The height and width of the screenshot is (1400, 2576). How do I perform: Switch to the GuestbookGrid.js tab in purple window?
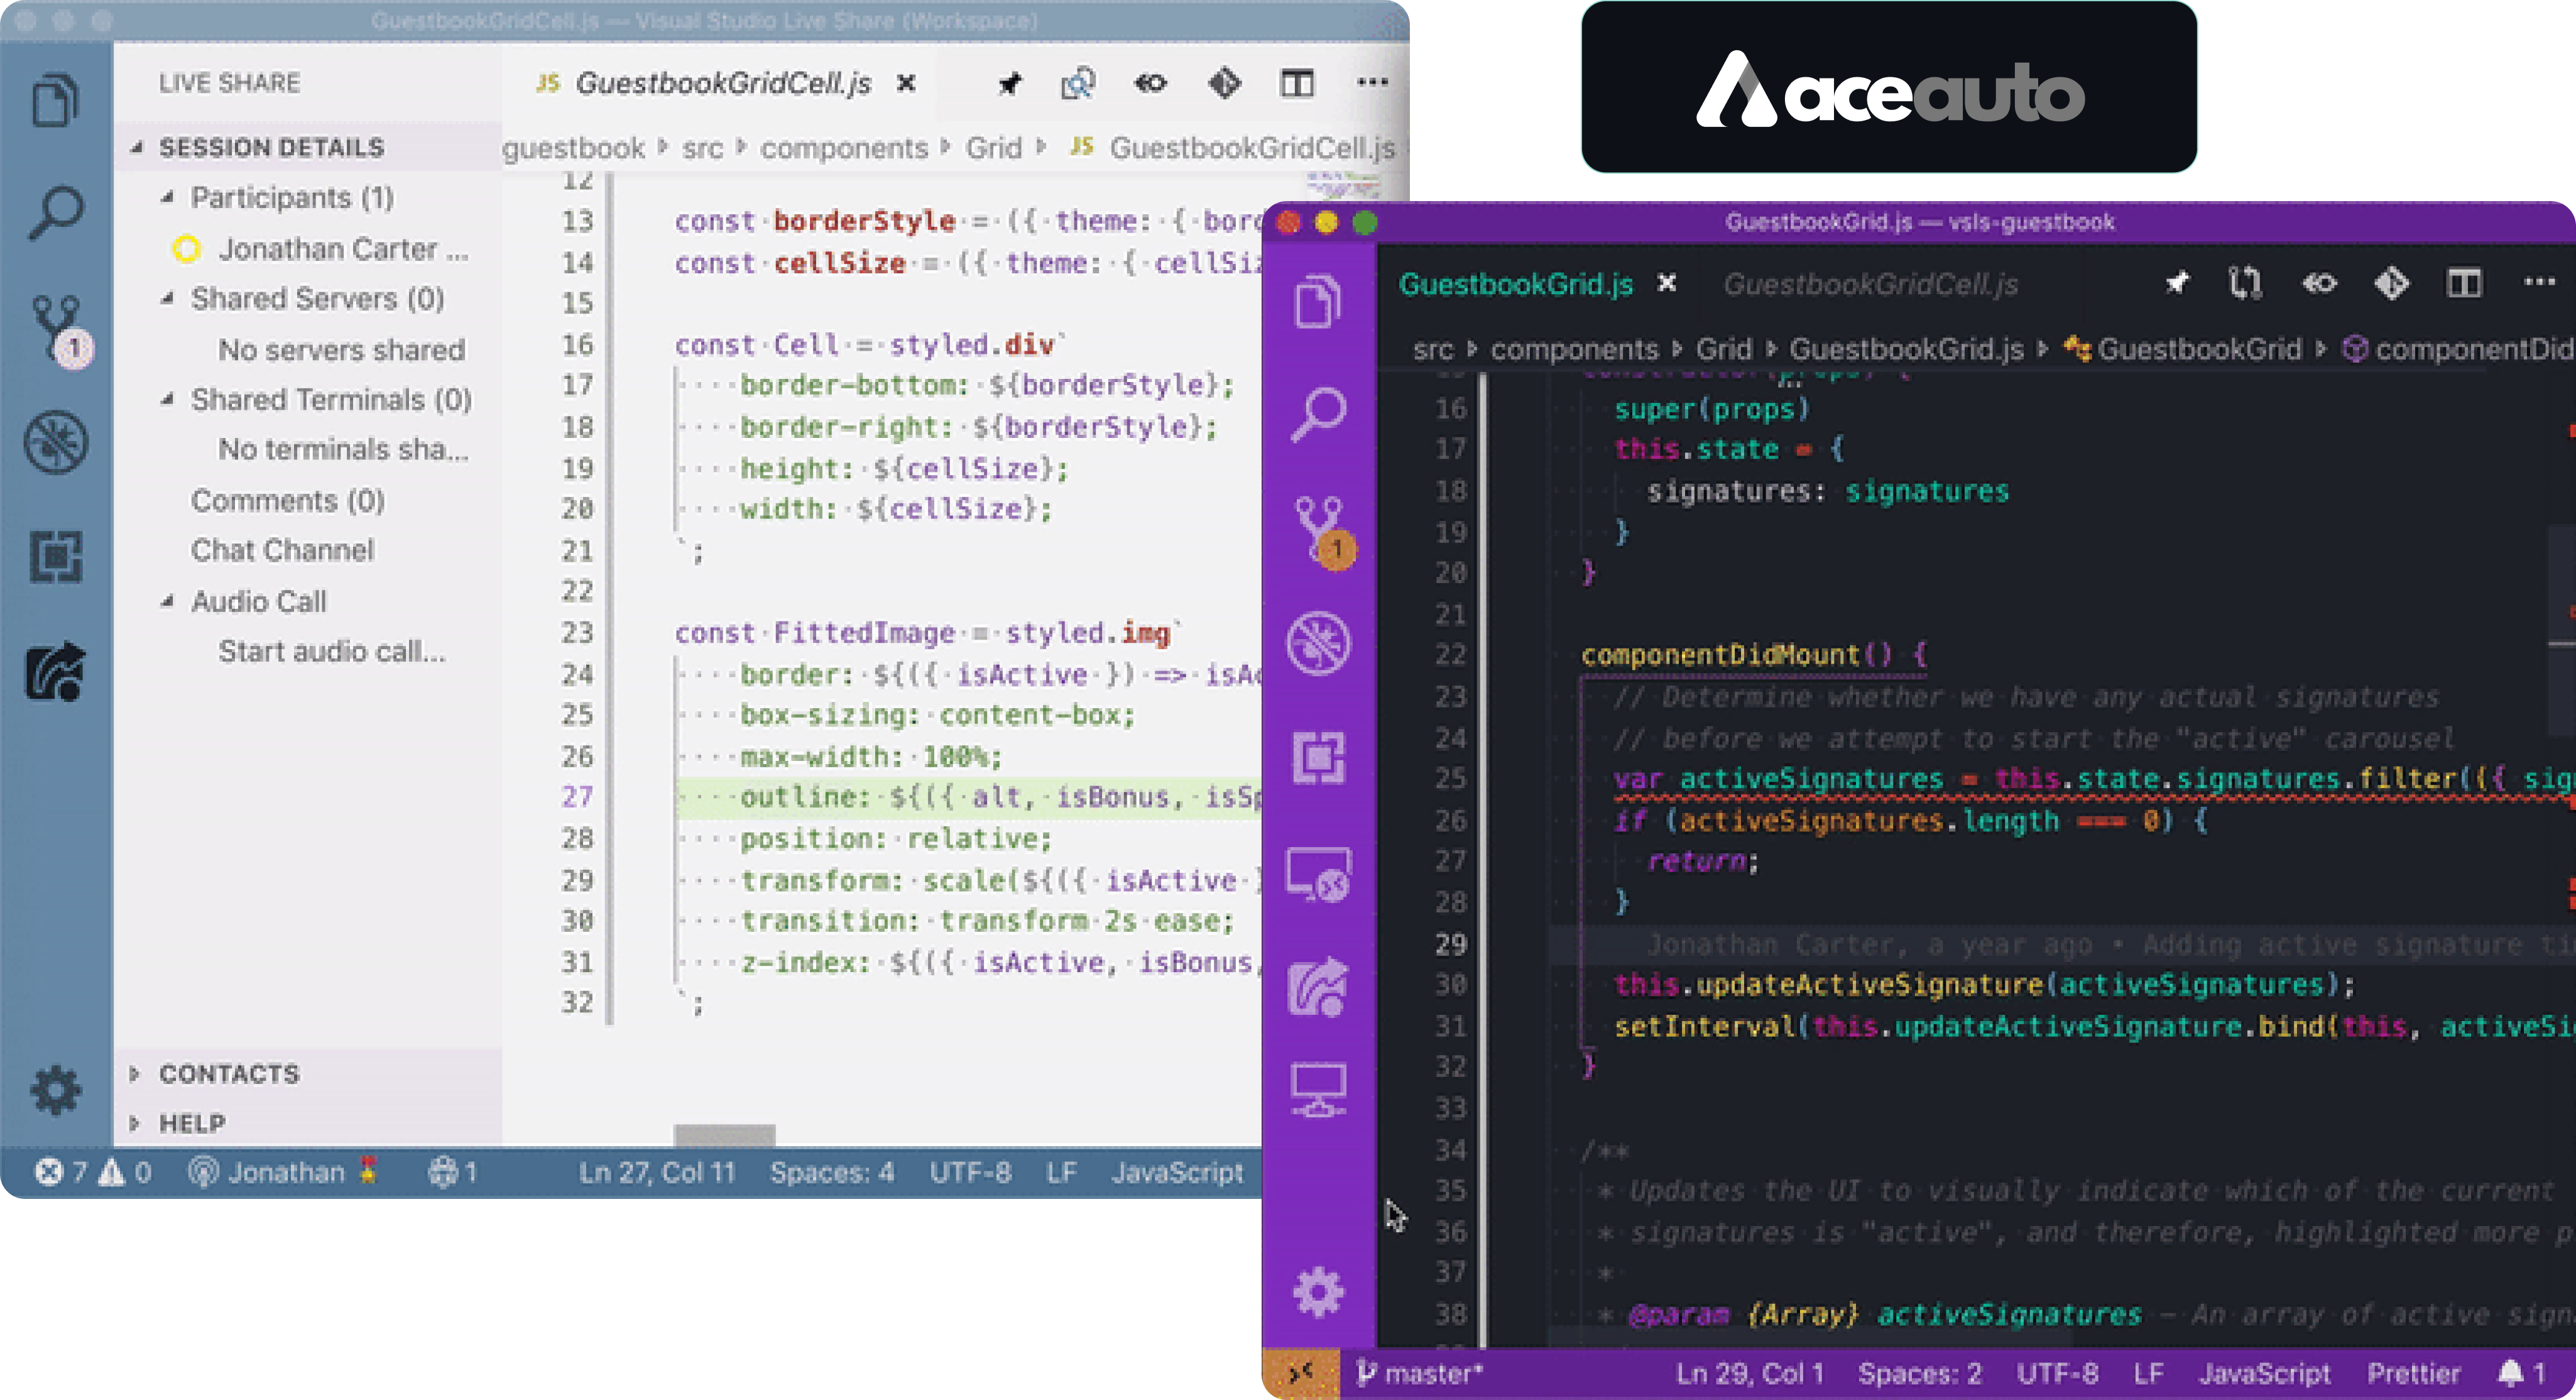1516,284
